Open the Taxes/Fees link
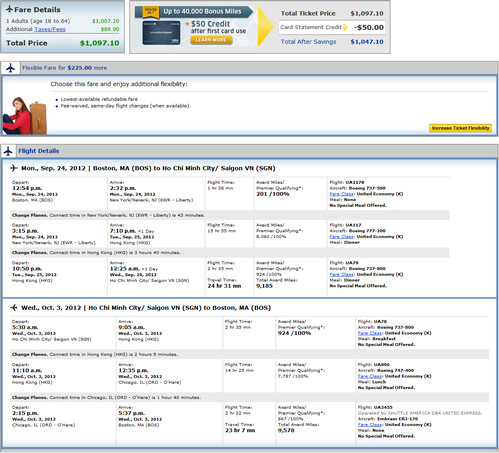 pos(50,29)
